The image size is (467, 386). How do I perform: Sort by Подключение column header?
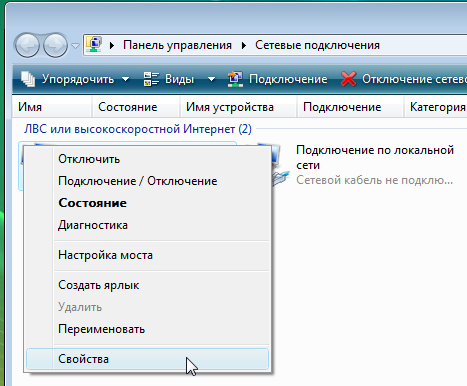click(350, 107)
